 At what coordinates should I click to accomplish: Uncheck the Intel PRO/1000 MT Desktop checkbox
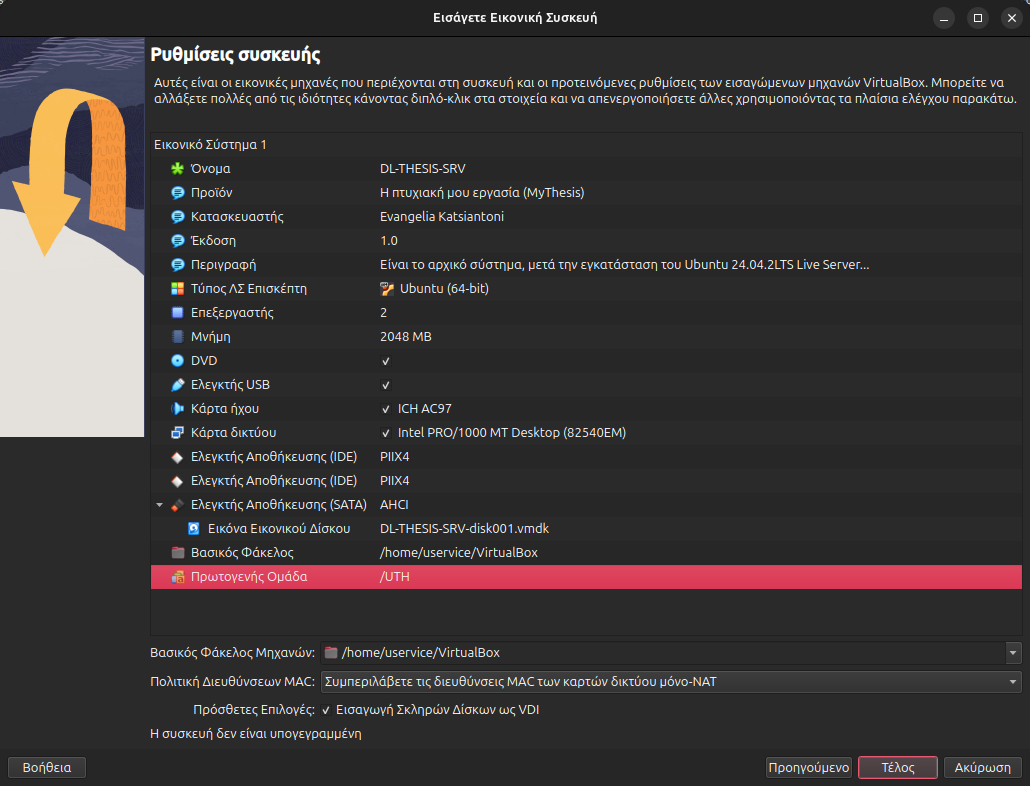click(x=386, y=433)
